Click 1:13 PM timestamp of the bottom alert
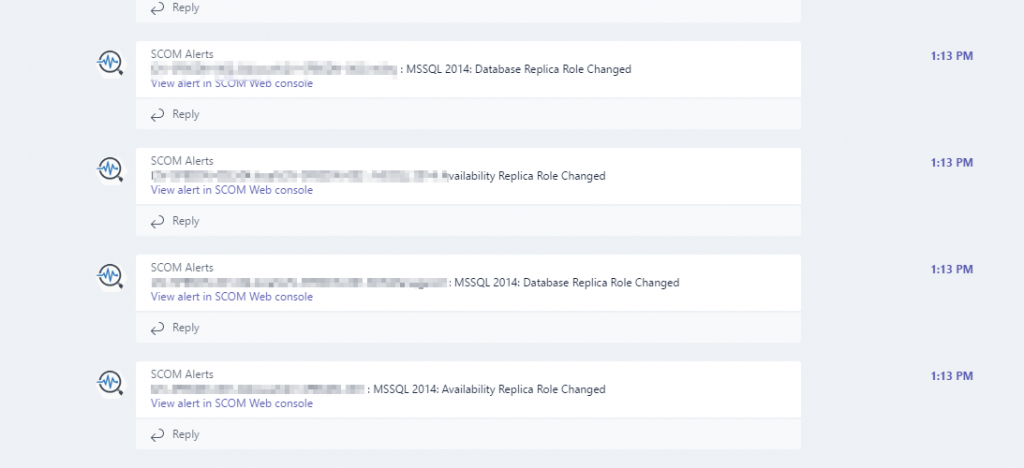The width and height of the screenshot is (1024, 468). [x=952, y=376]
